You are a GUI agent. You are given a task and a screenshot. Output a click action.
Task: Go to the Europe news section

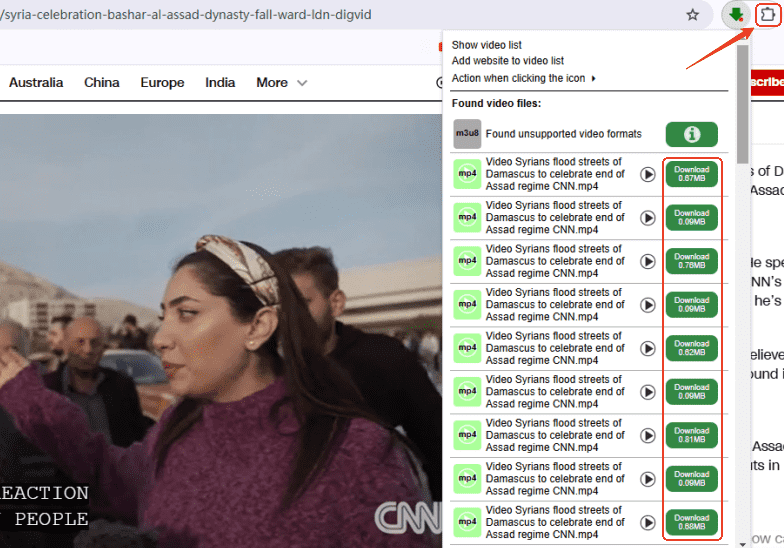click(162, 83)
